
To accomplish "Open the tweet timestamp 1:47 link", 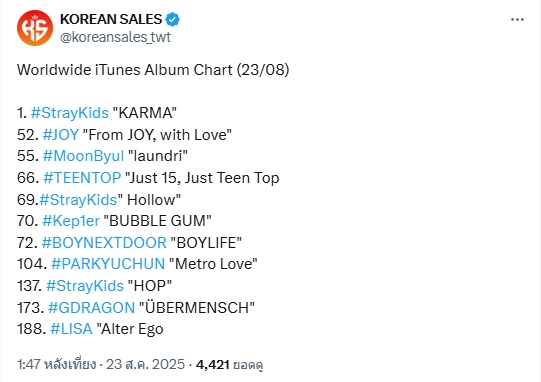I will tap(57, 364).
